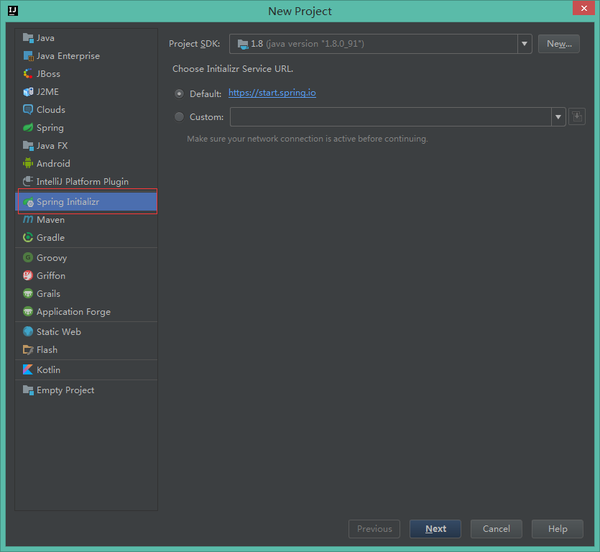Click the Kotlin K icon

pyautogui.click(x=28, y=370)
